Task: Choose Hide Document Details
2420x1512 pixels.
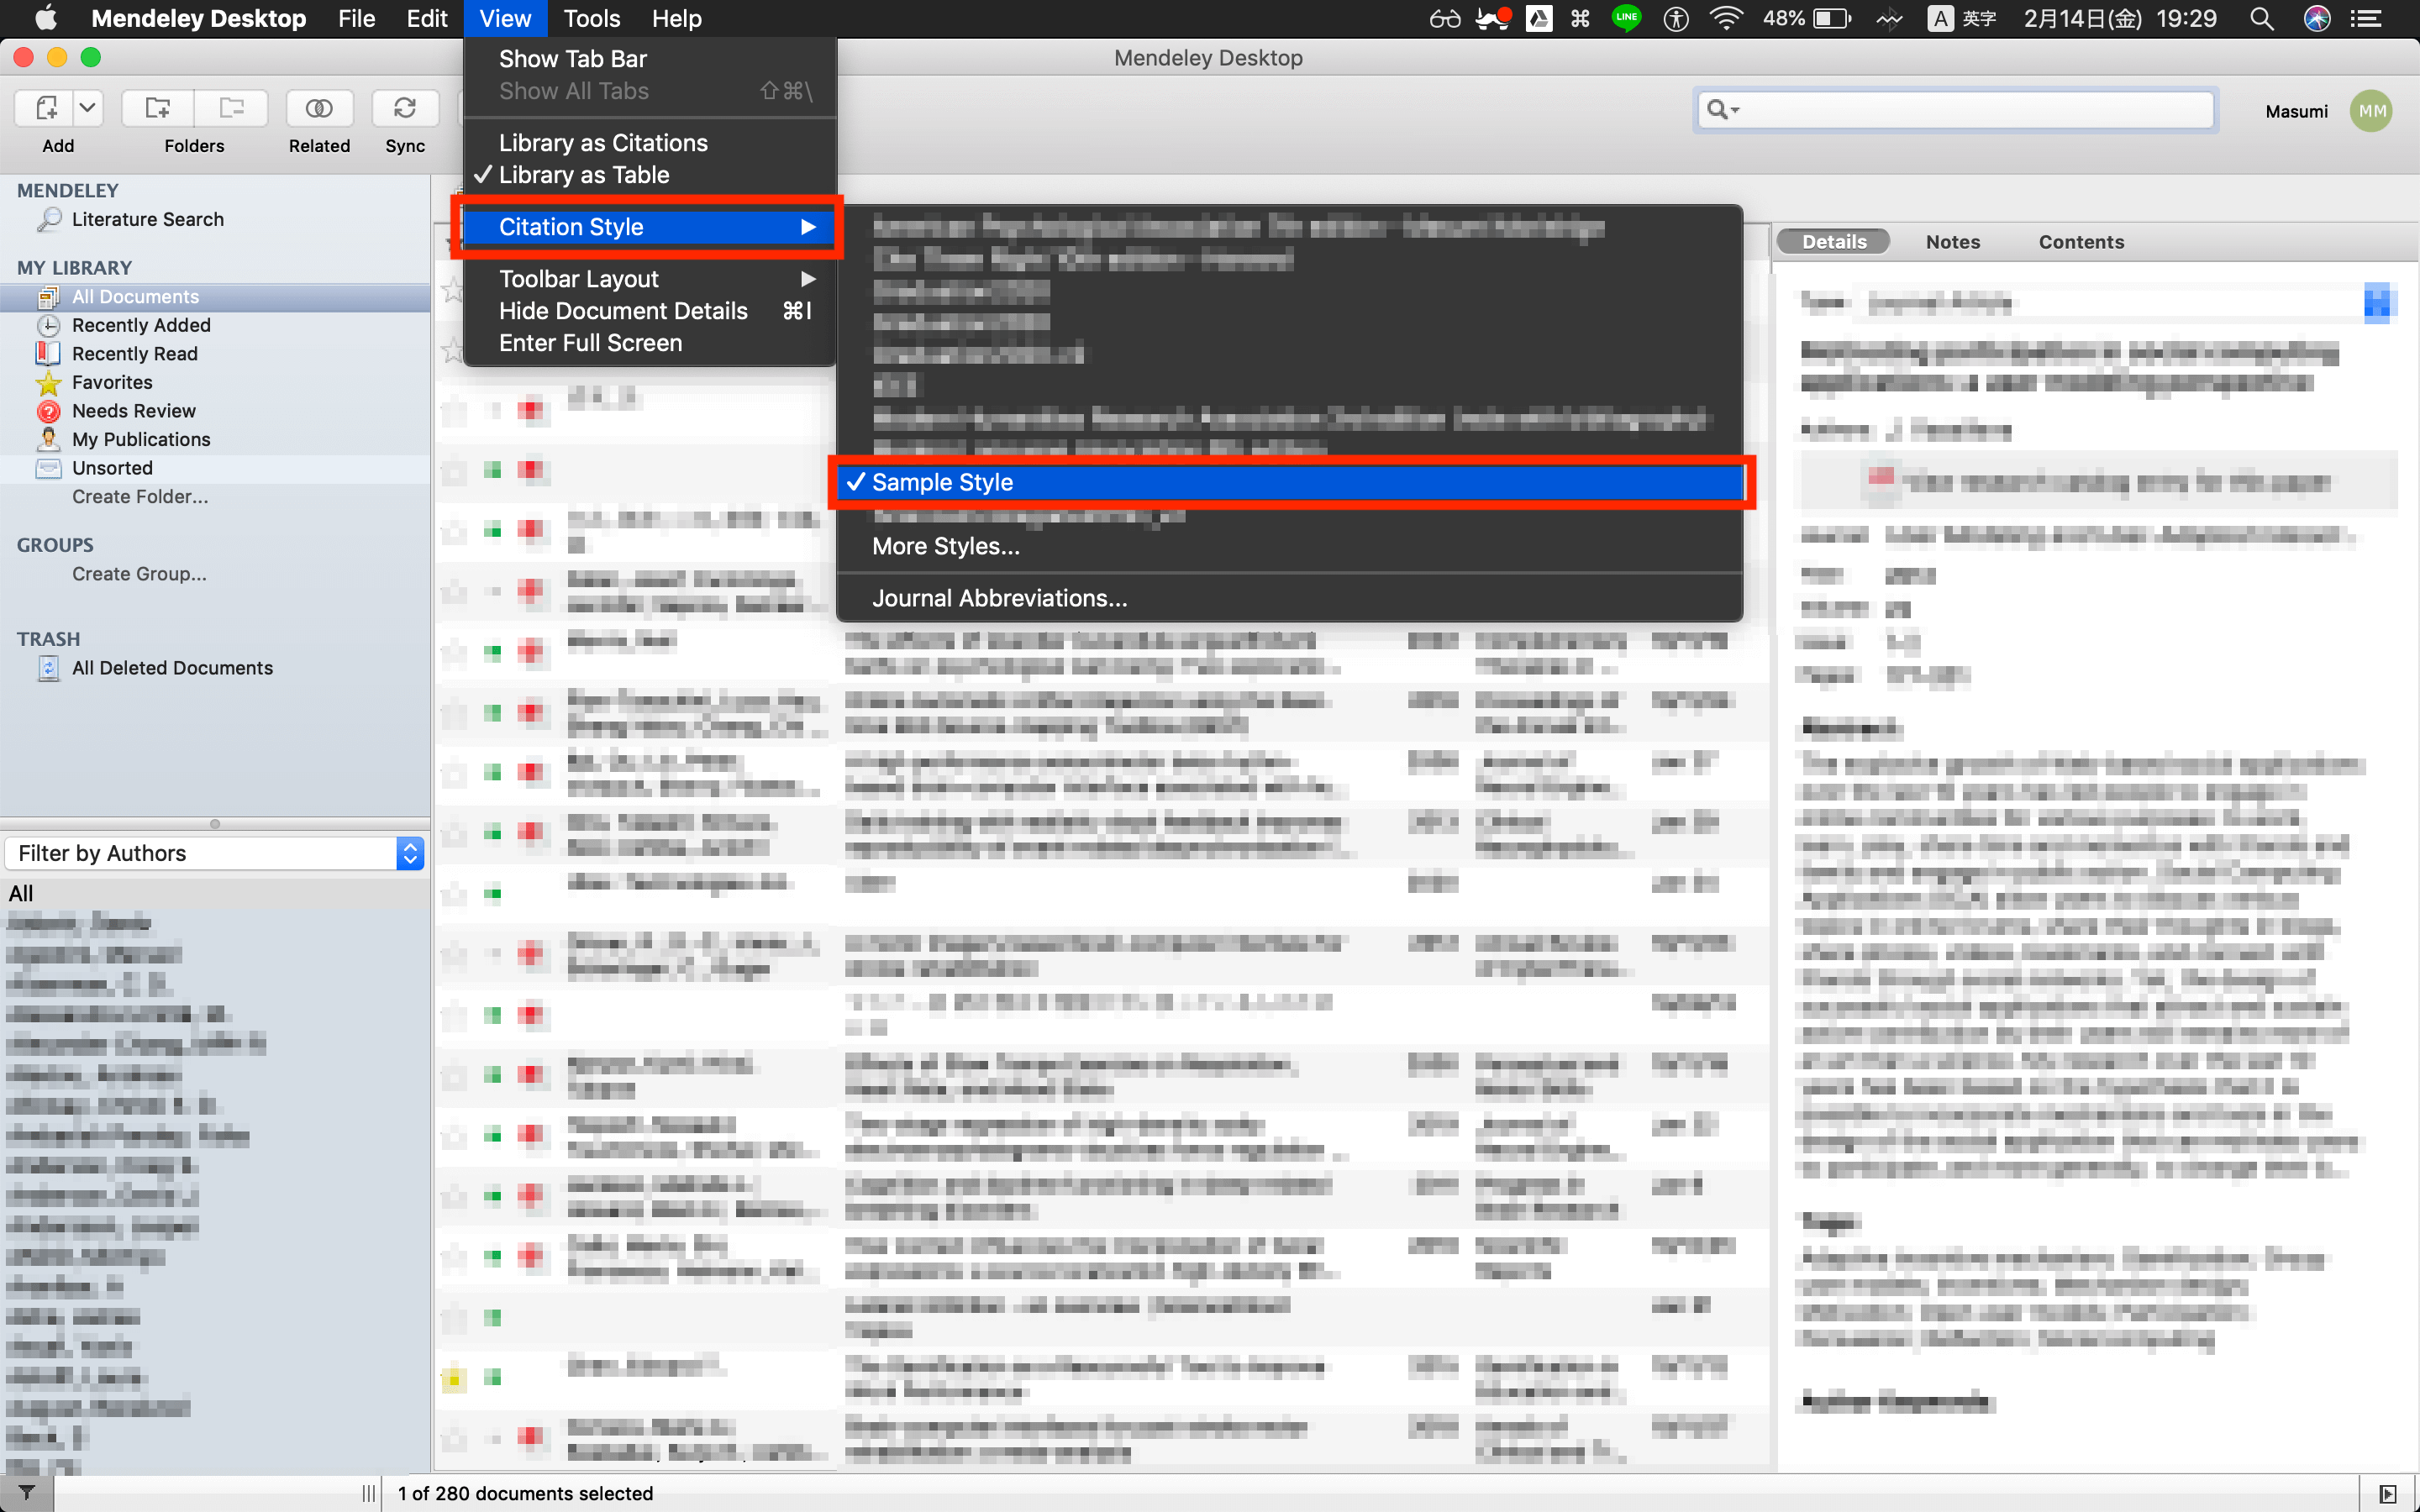Action: 650,311
